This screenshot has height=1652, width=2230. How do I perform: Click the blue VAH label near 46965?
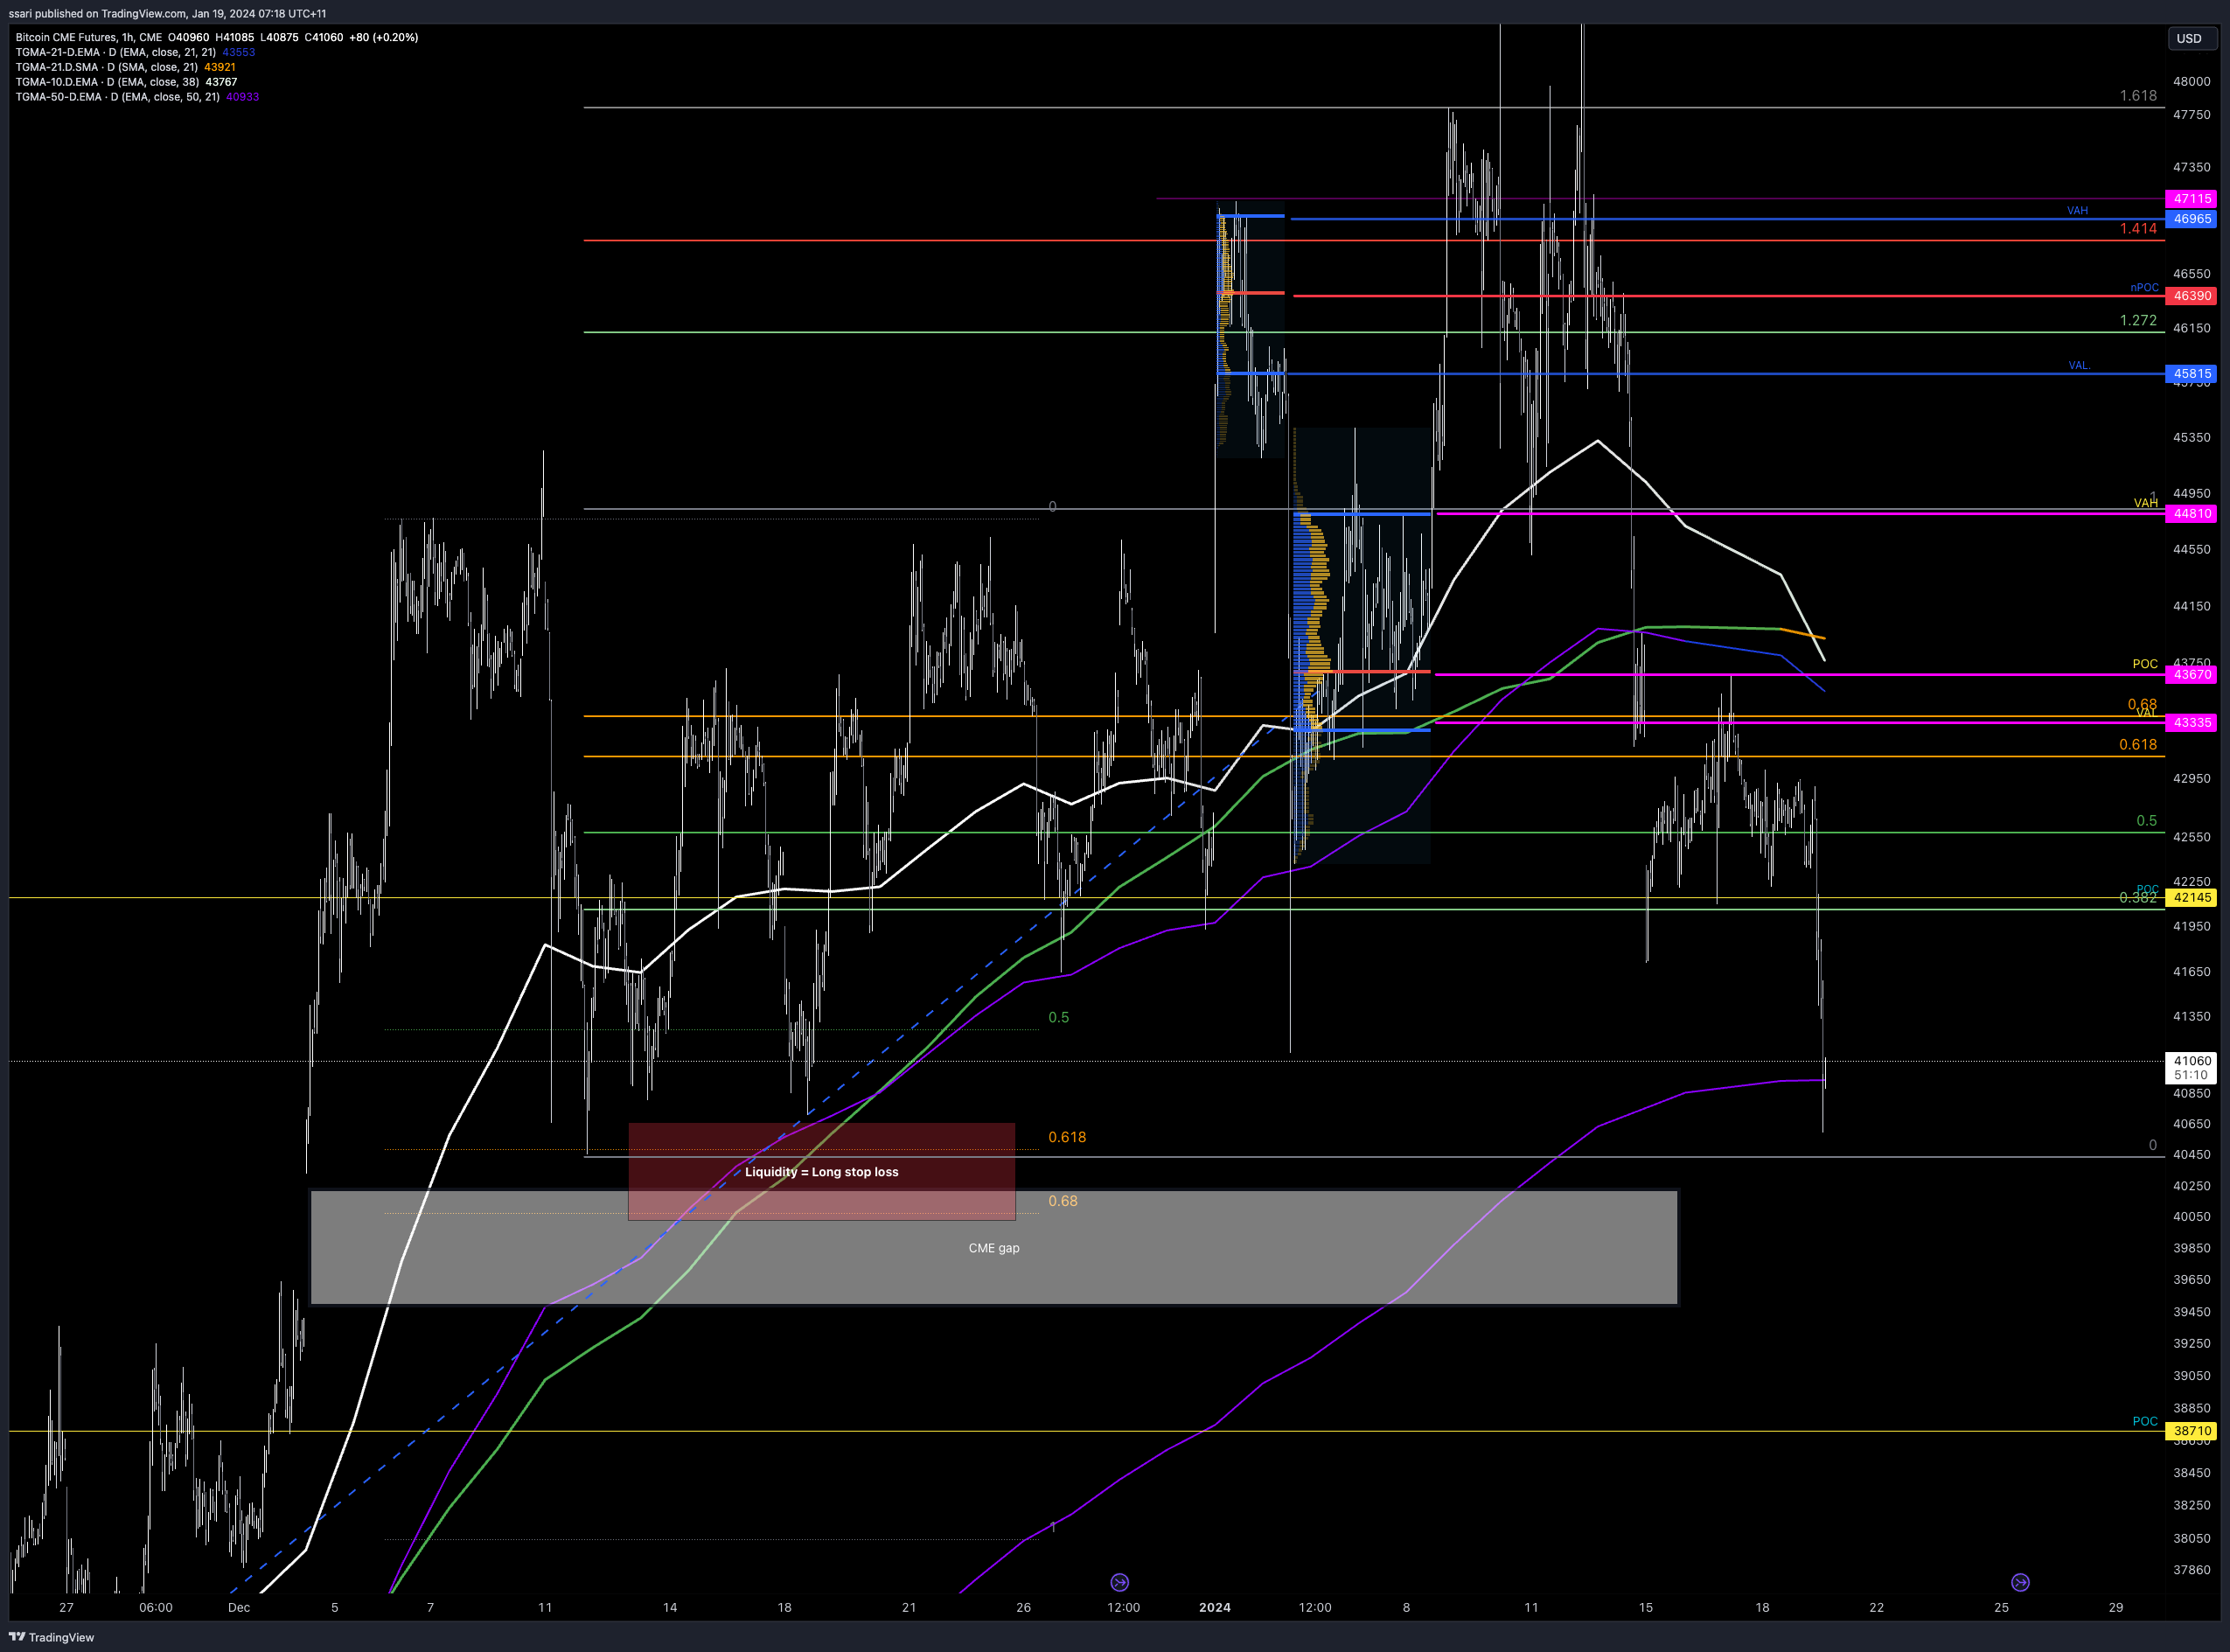[2077, 211]
